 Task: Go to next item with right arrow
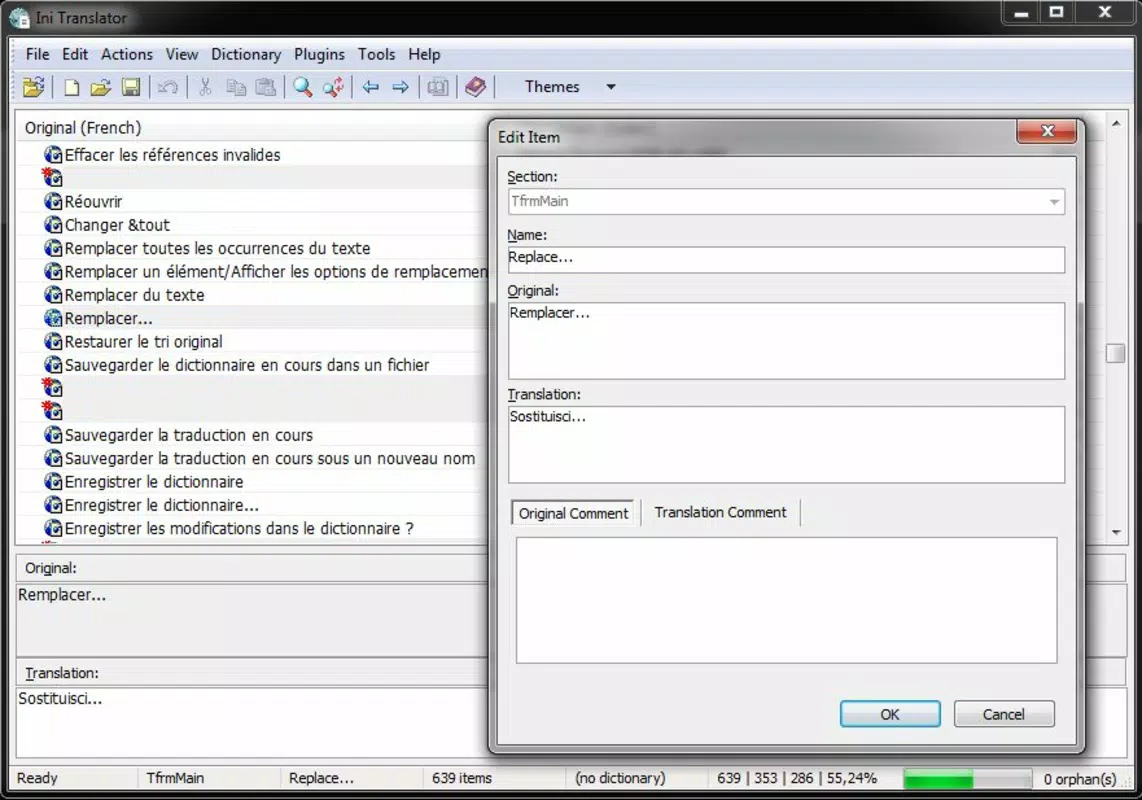401,87
